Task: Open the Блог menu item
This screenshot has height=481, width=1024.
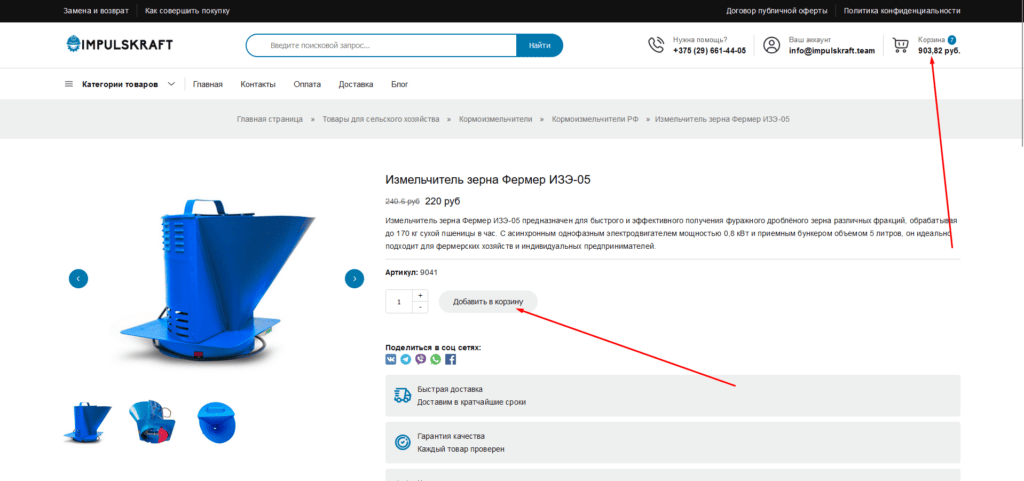Action: coord(400,84)
